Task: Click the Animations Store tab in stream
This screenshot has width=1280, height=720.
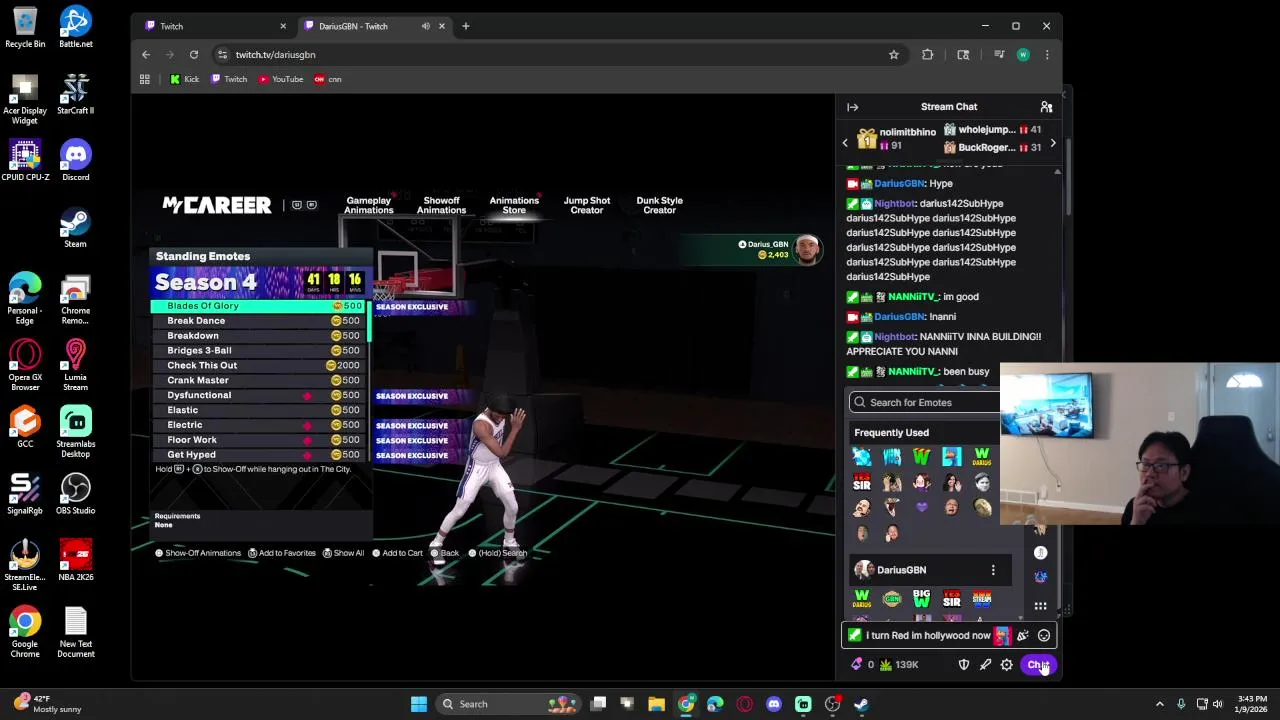Action: (x=514, y=205)
